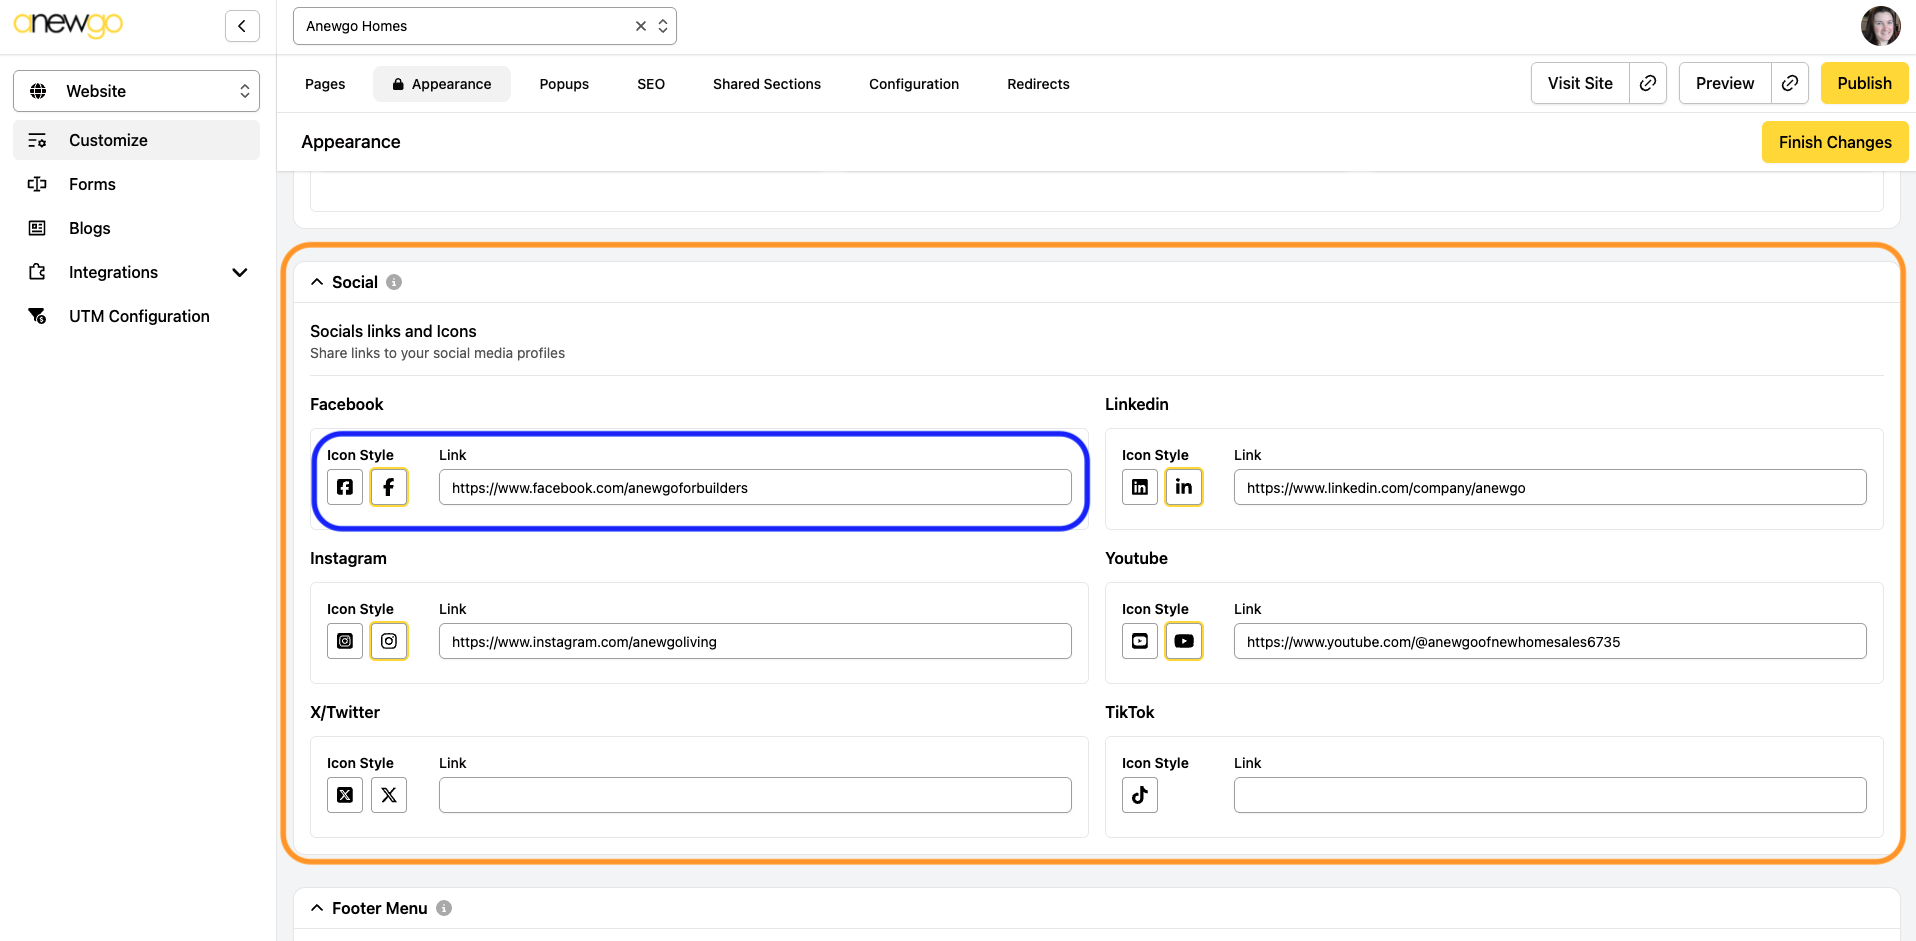Select the boxed Facebook icon style

pos(345,487)
